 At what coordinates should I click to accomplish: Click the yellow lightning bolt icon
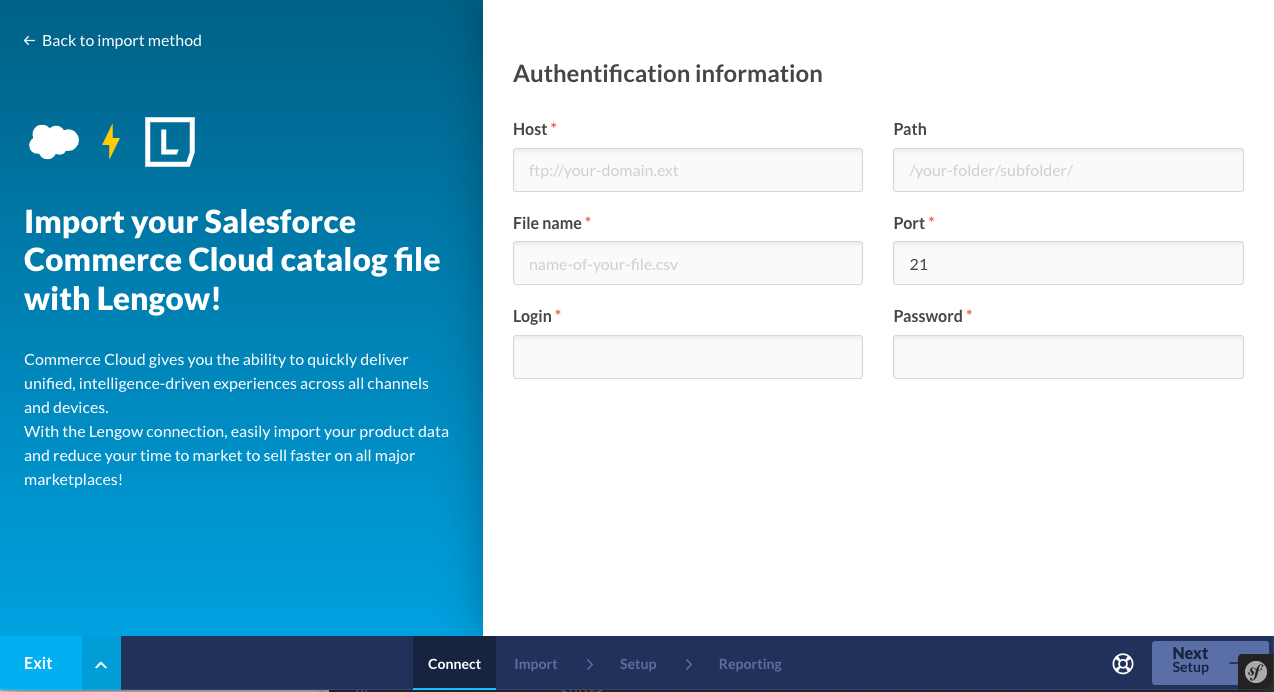[111, 142]
